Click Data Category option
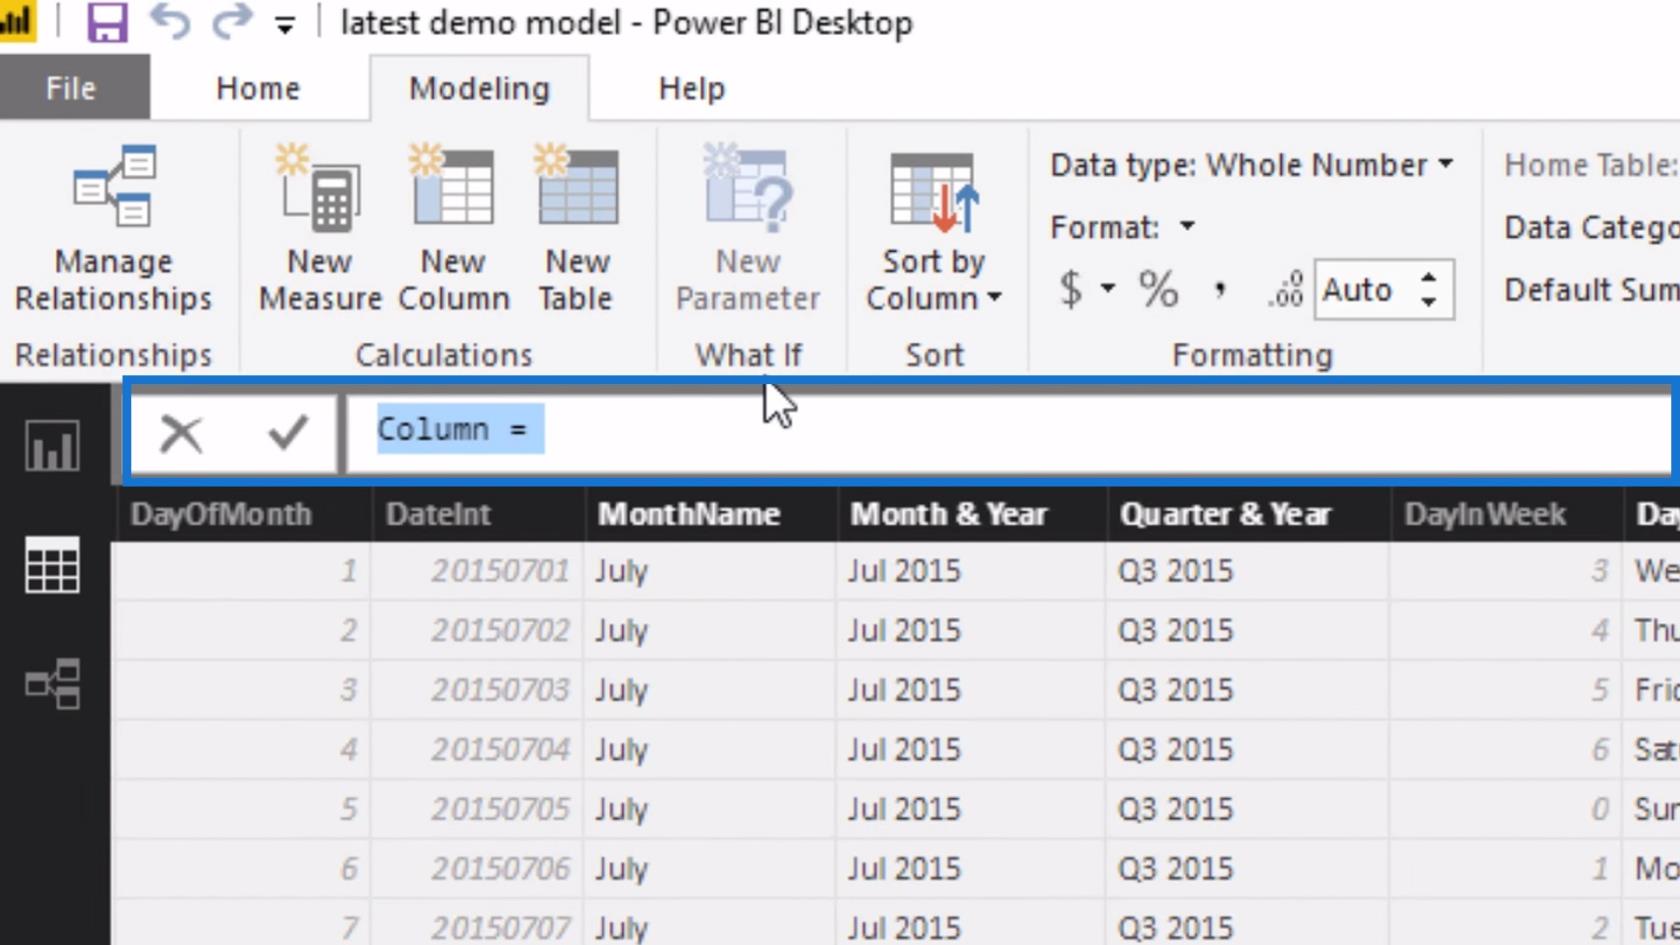Screen dimensions: 1680x945 point(1591,227)
